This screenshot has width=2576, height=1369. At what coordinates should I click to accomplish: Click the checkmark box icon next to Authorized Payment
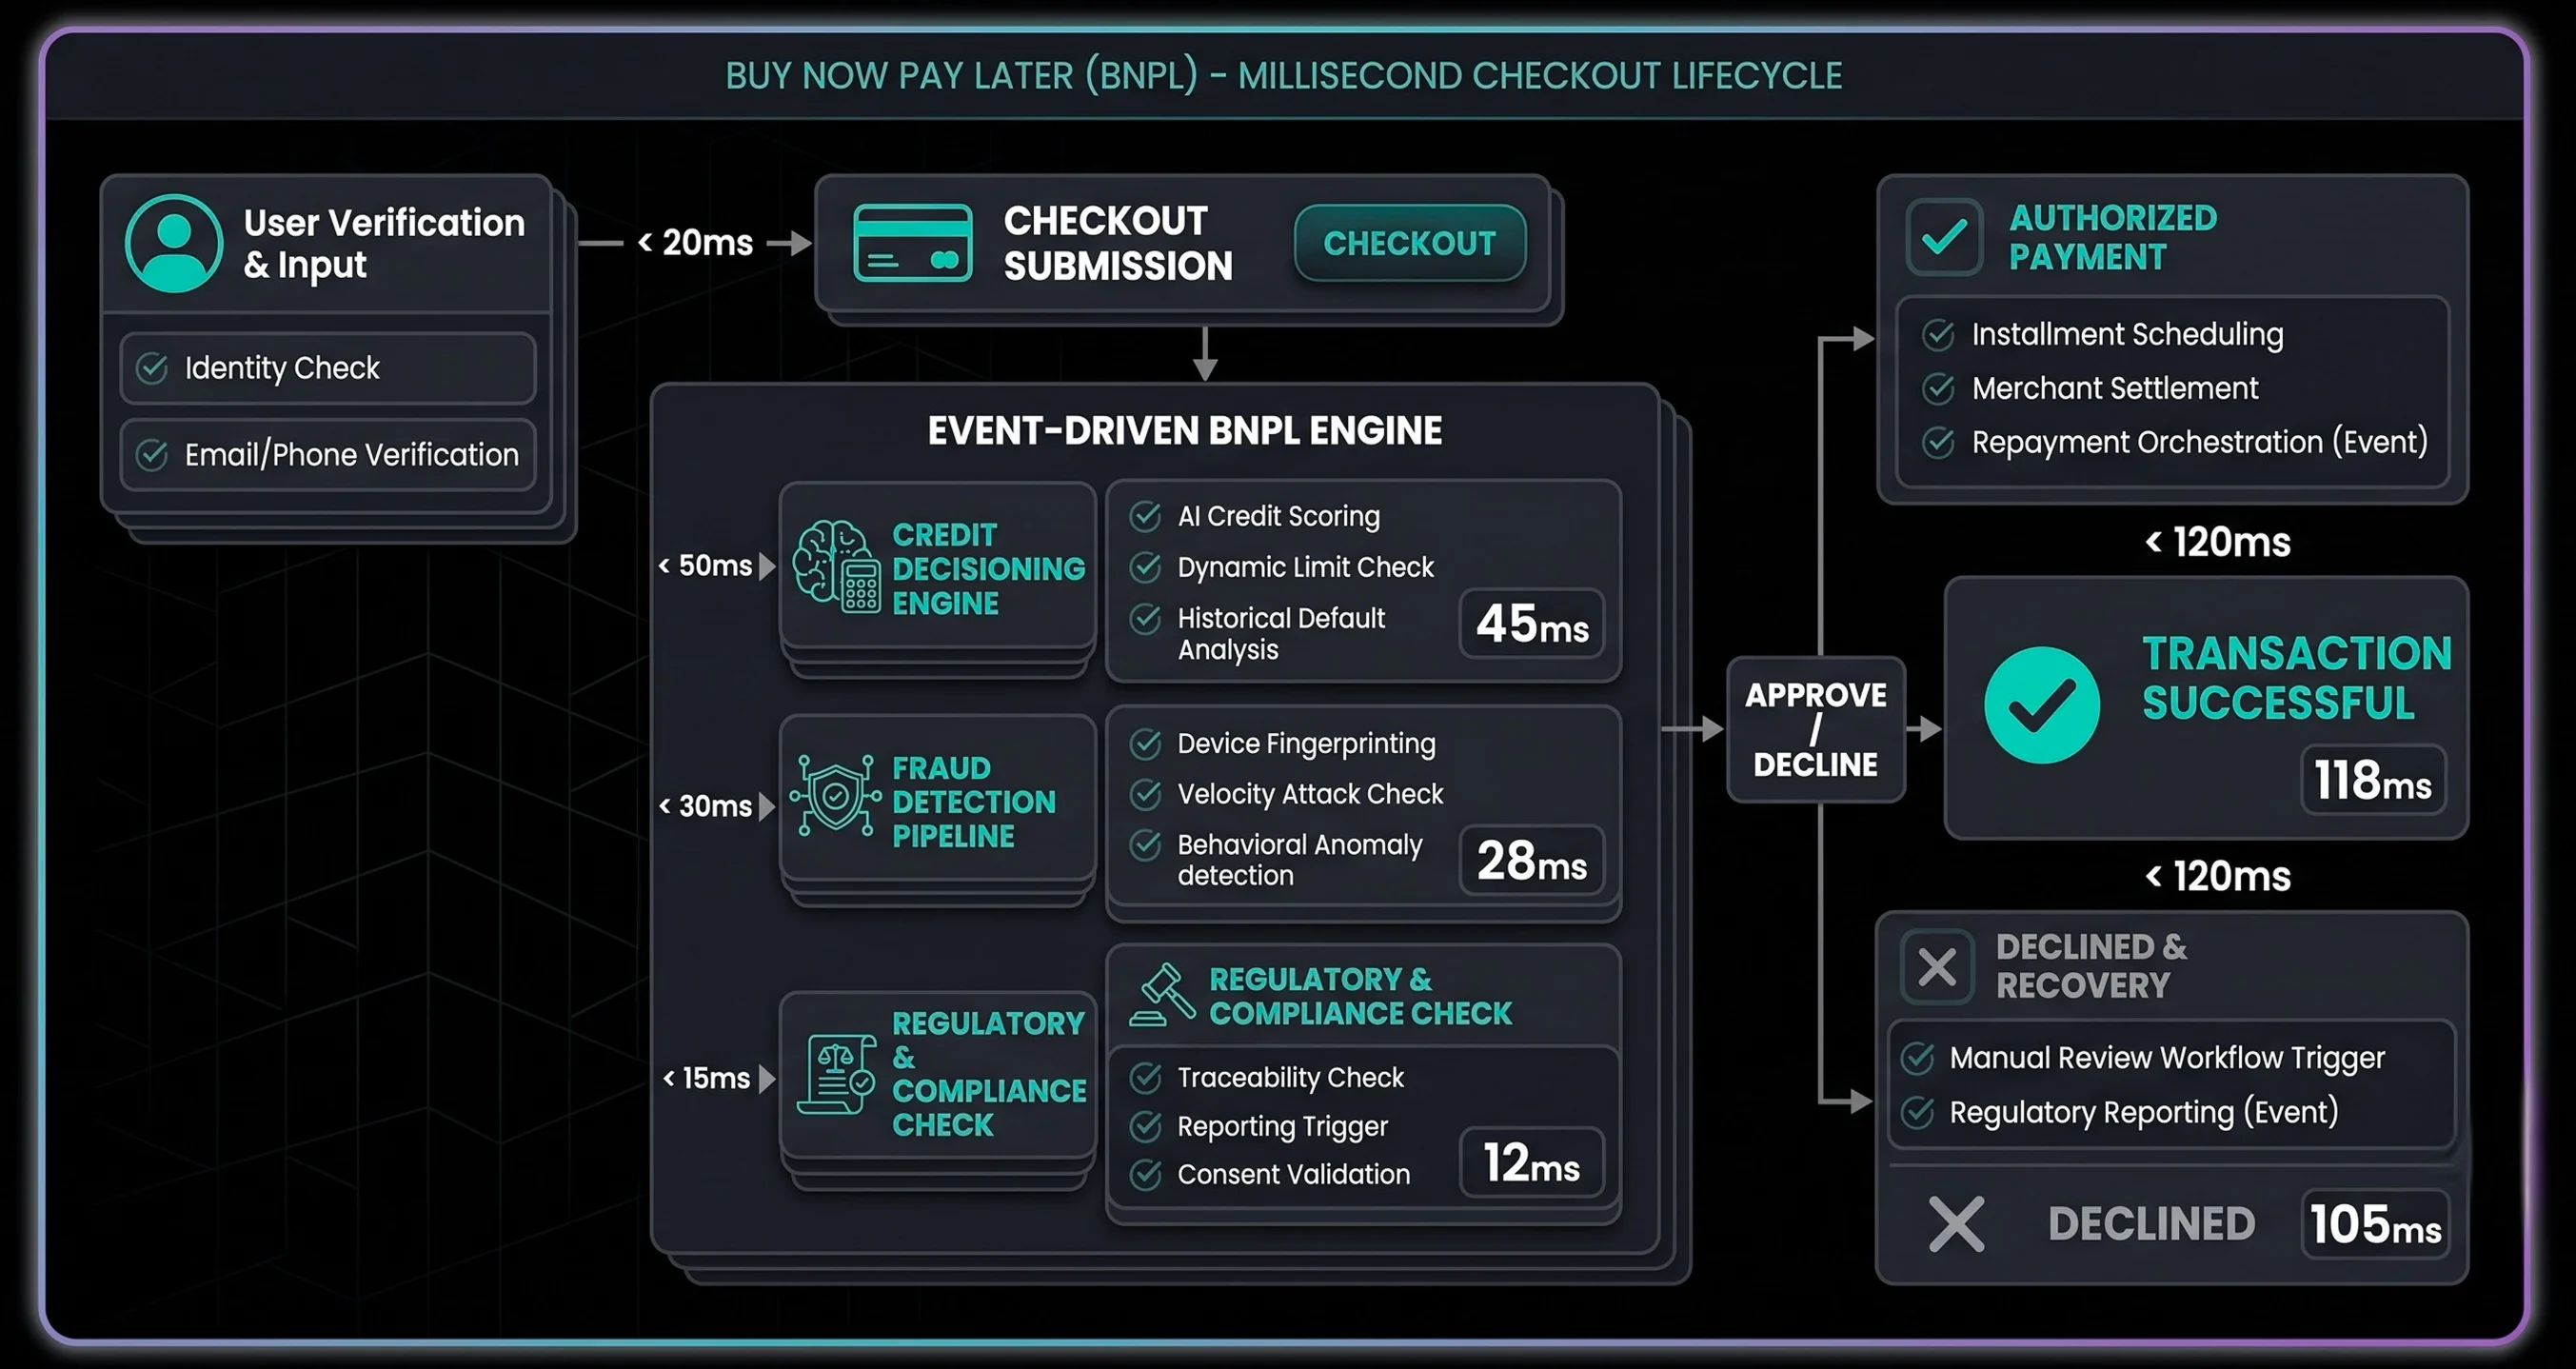coord(1944,237)
